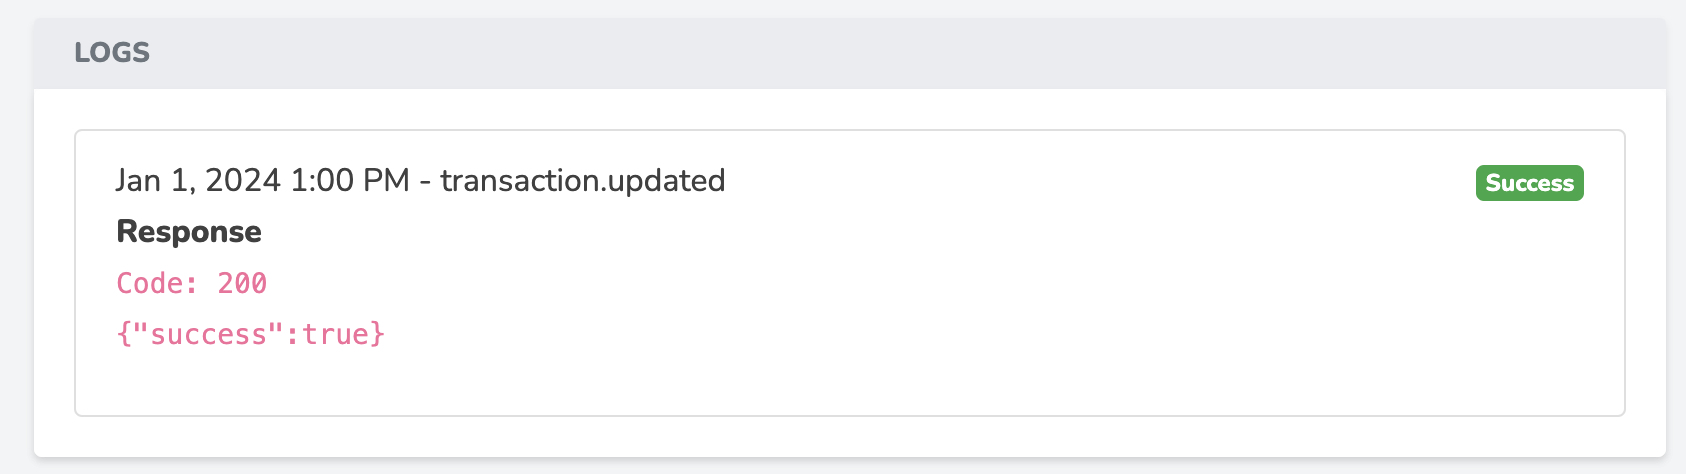Image resolution: width=1686 pixels, height=474 pixels.
Task: Click the dash between time and event name
Action: [x=425, y=182]
